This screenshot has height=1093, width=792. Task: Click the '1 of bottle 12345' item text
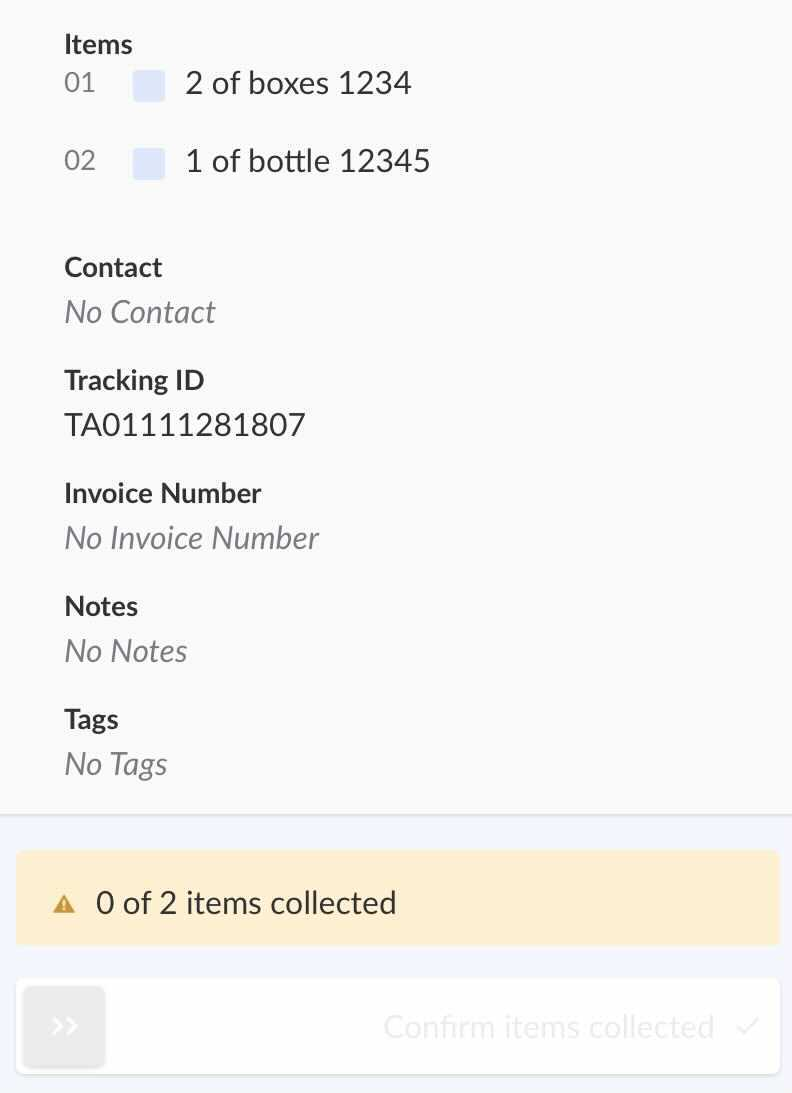[307, 161]
